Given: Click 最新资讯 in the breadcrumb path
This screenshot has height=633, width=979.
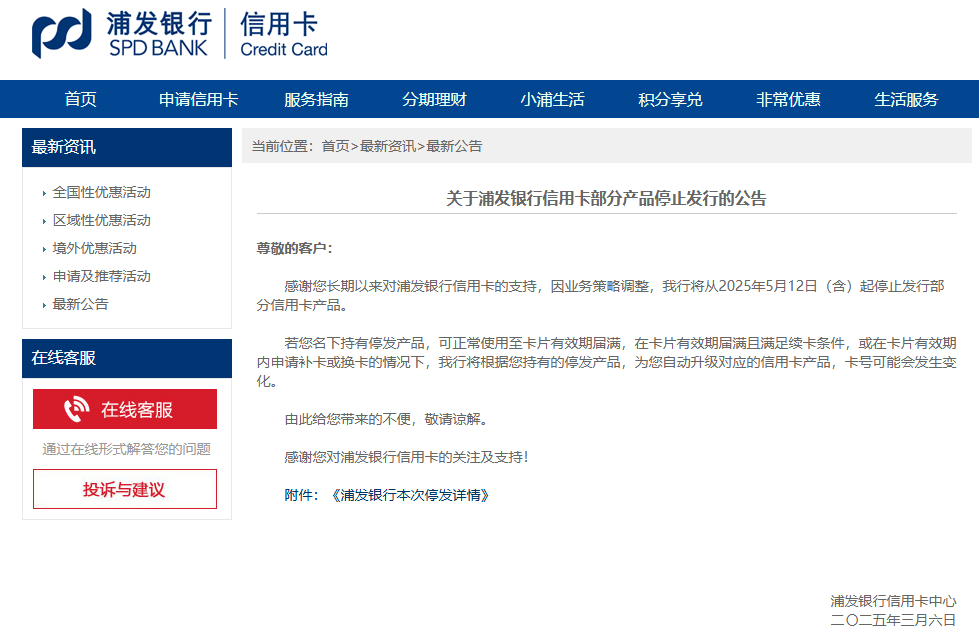Looking at the screenshot, I should coord(388,146).
